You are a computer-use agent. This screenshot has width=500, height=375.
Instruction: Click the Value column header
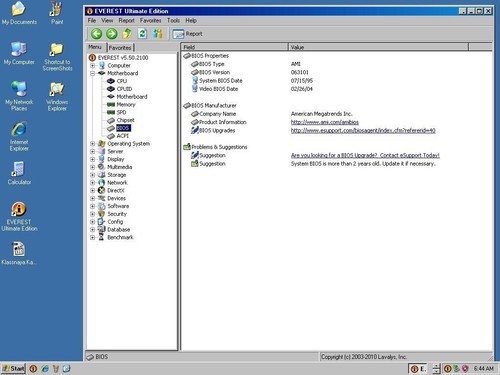click(x=378, y=47)
